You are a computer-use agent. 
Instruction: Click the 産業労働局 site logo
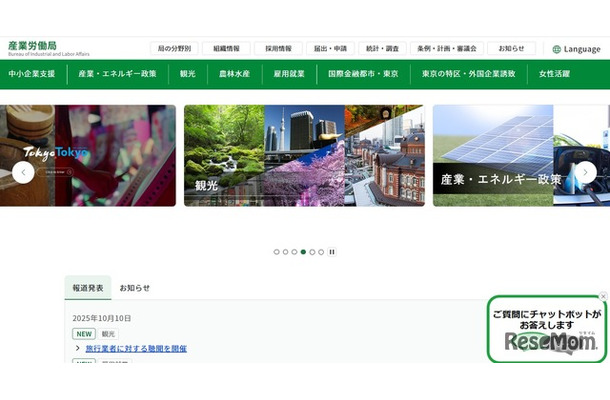tap(34, 48)
